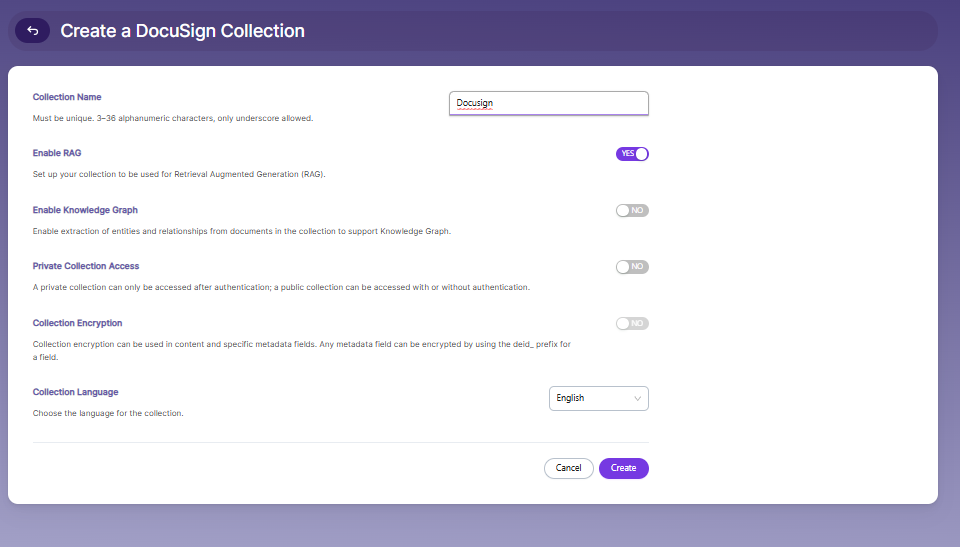Screen dimensions: 960x547
Task: Click the "Collection Name" label
Action: click(67, 97)
